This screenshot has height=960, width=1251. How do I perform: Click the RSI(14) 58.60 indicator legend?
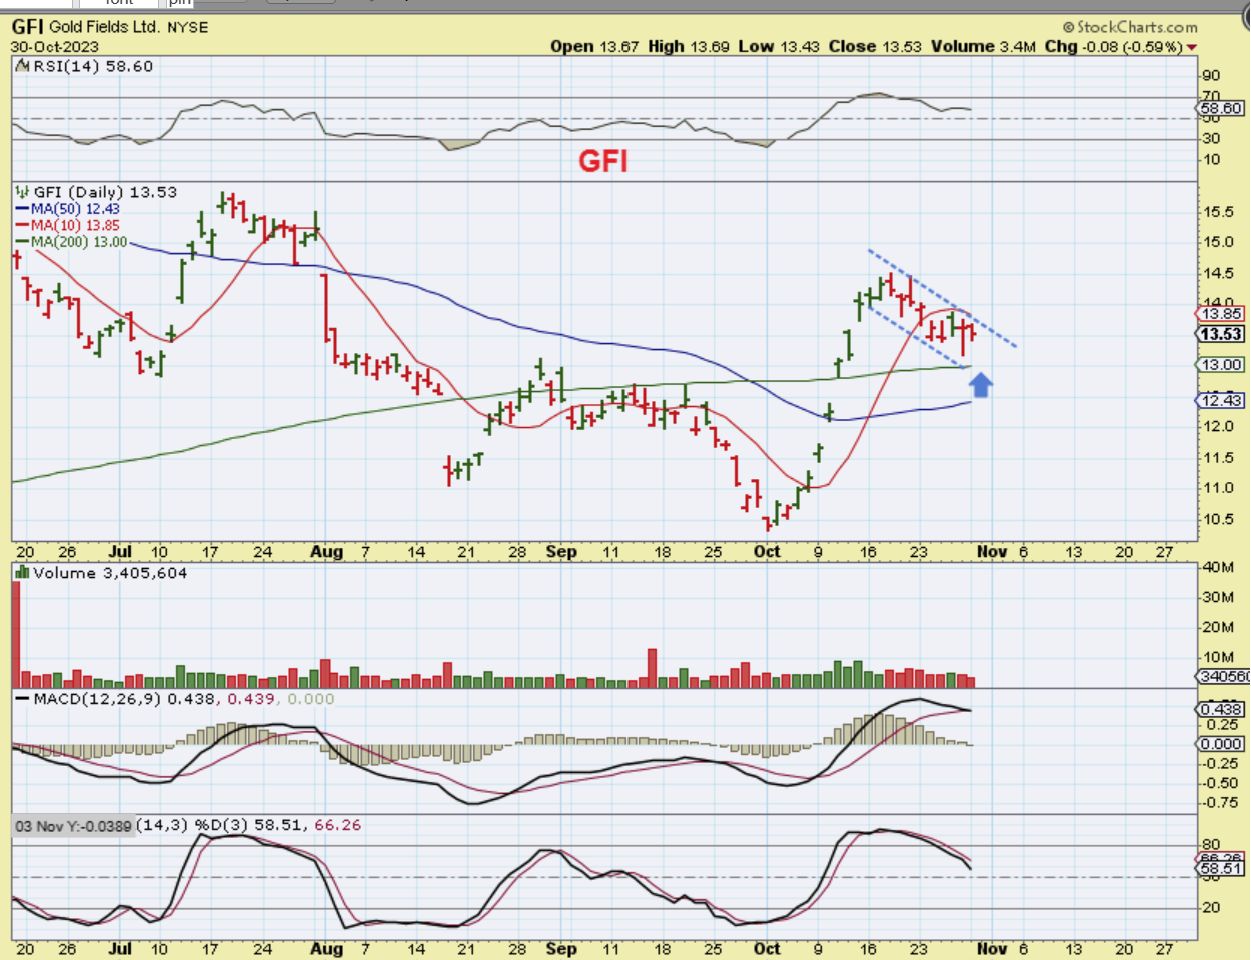pos(93,66)
